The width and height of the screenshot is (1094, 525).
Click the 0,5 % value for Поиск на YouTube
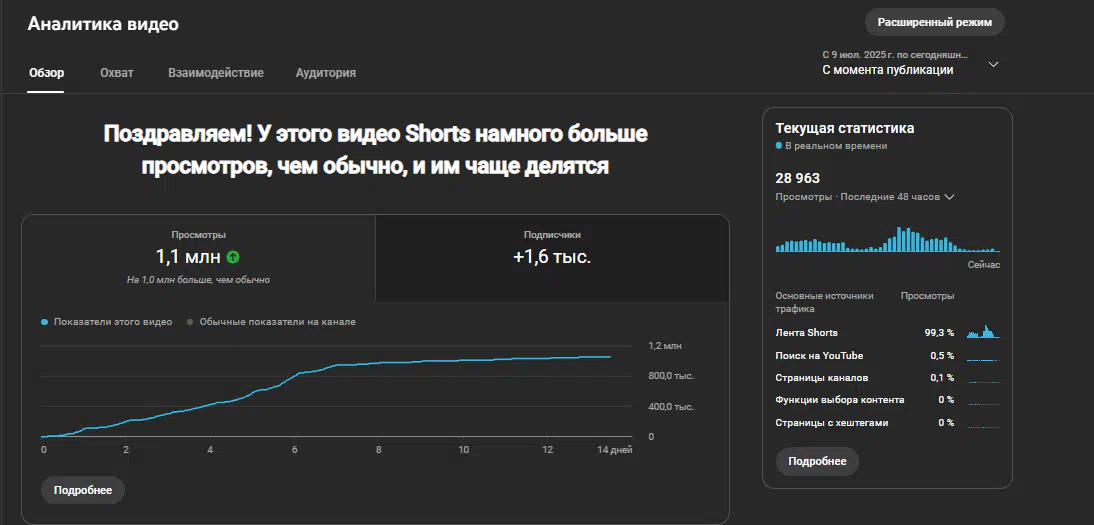tap(942, 355)
